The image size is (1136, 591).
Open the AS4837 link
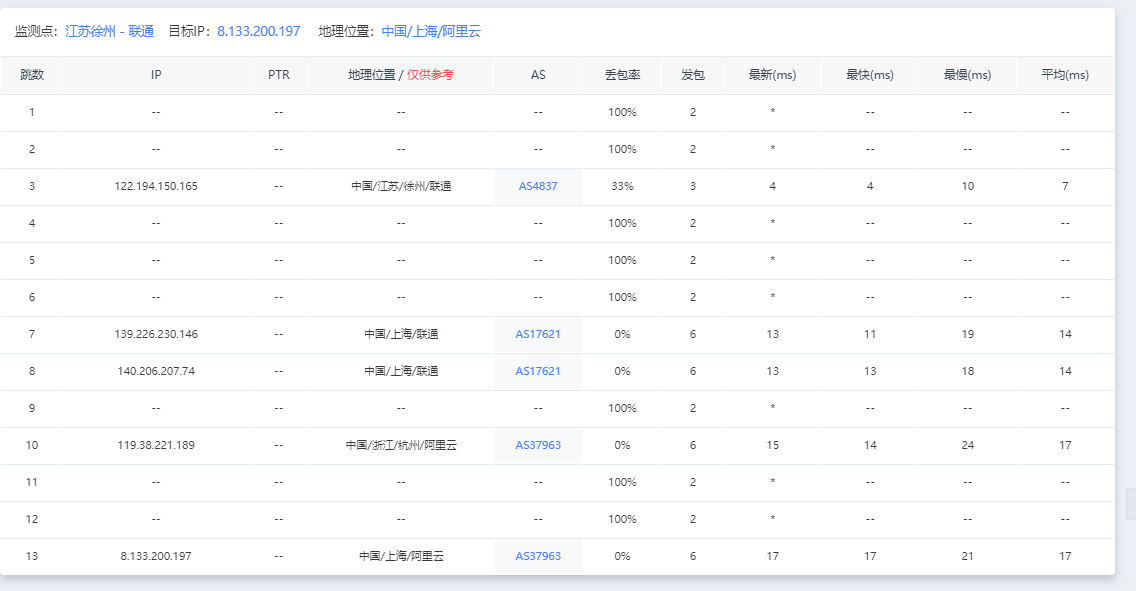(x=538, y=186)
